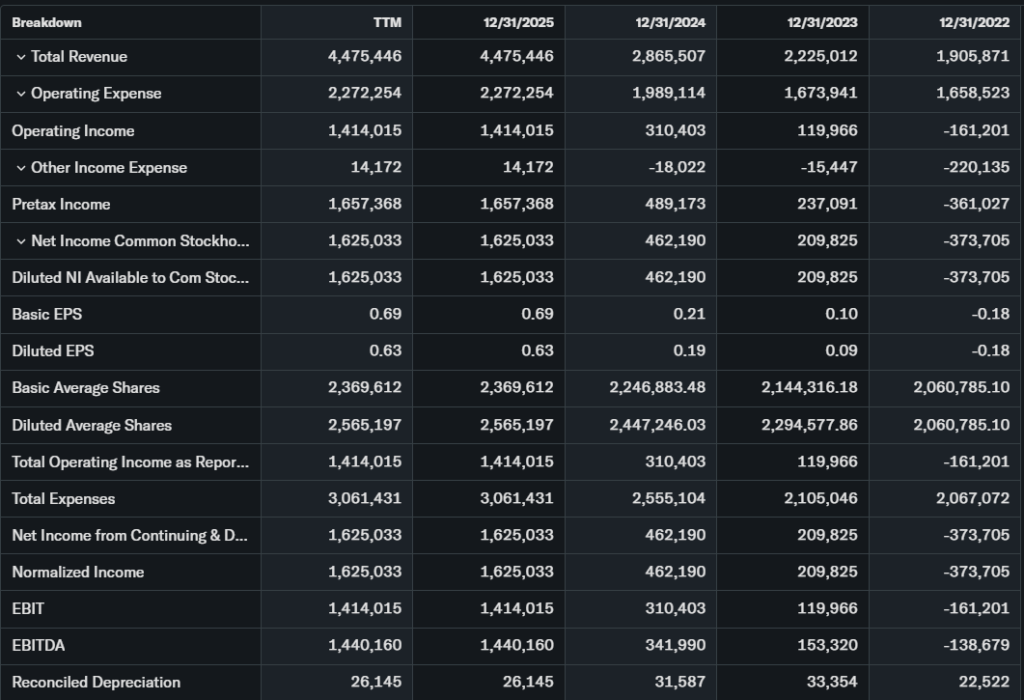
Task: Click the Breakdown header label
Action: [x=47, y=22]
